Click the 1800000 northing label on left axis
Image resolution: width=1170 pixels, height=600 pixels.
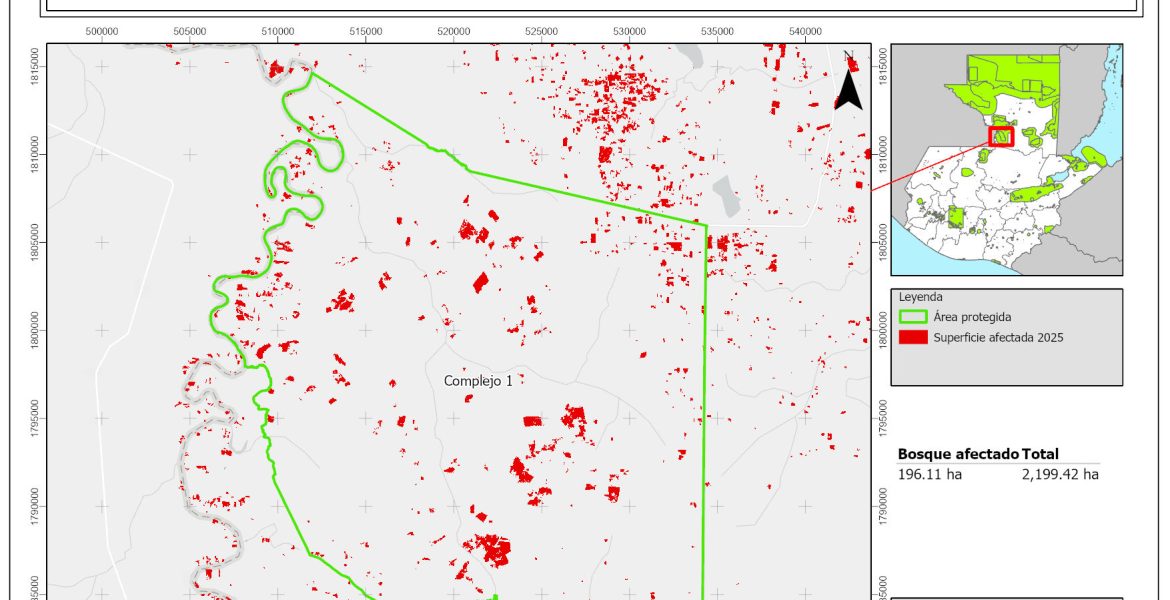[36, 331]
